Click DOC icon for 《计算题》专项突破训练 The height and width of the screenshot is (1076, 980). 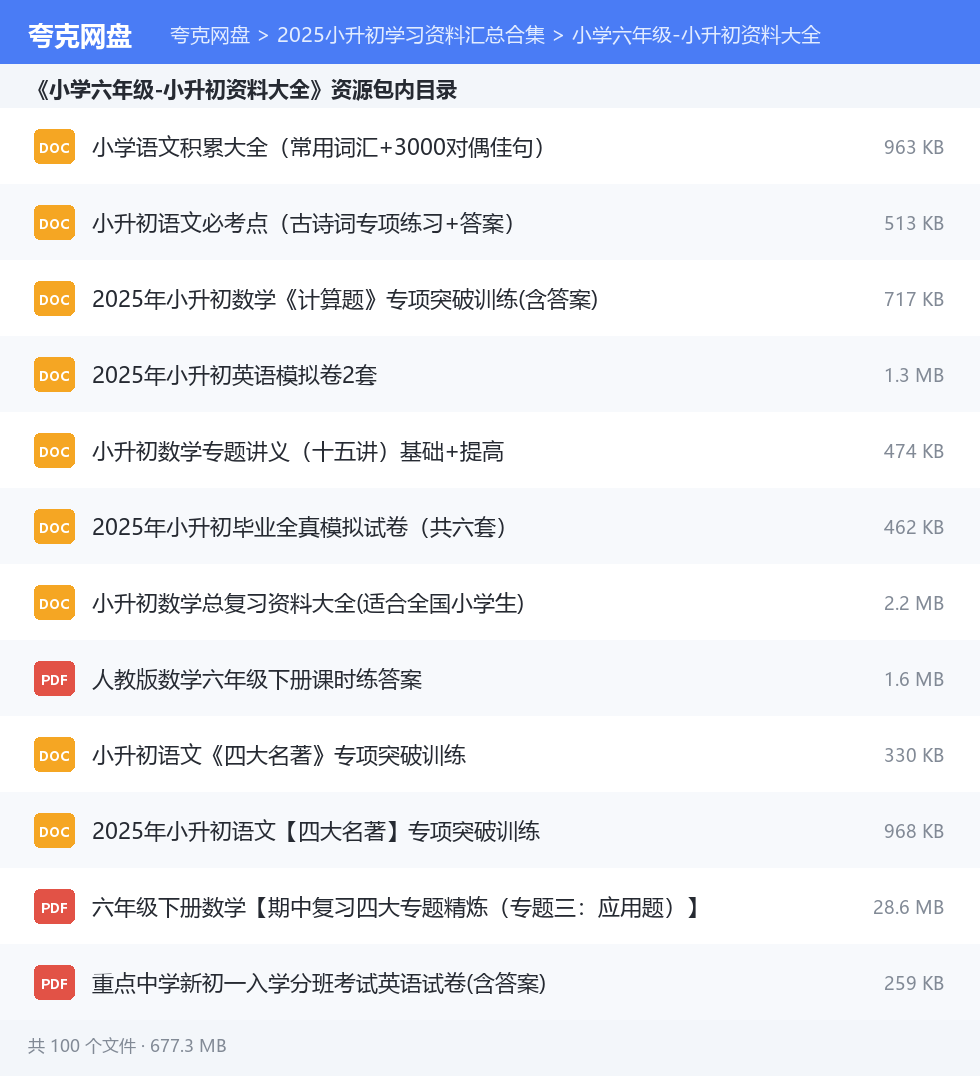click(54, 299)
